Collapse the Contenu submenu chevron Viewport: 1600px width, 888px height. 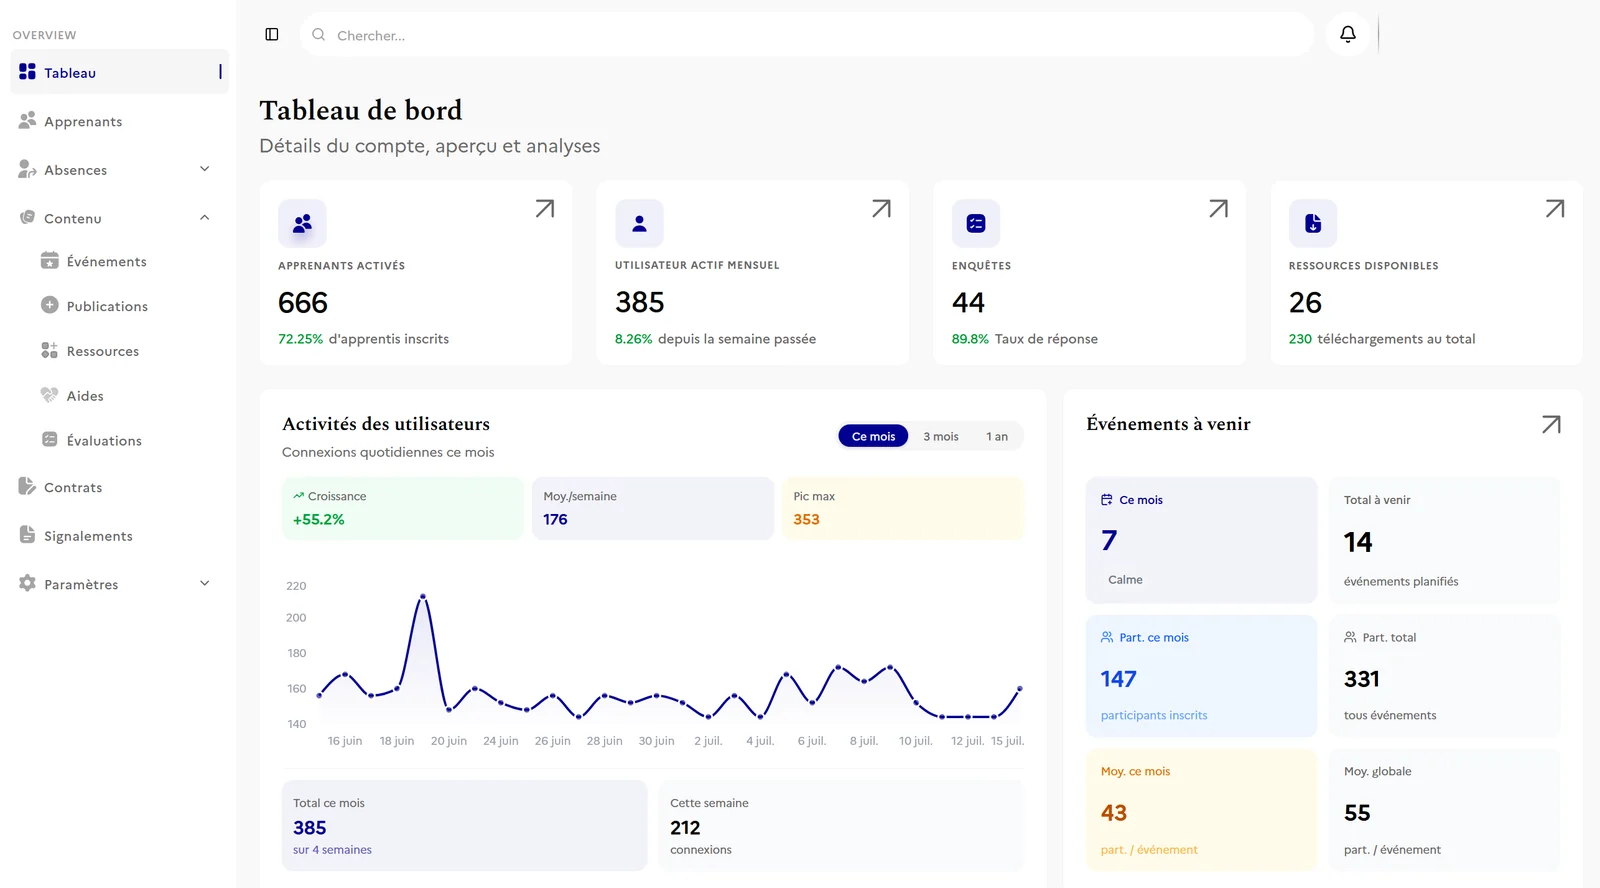coord(205,218)
